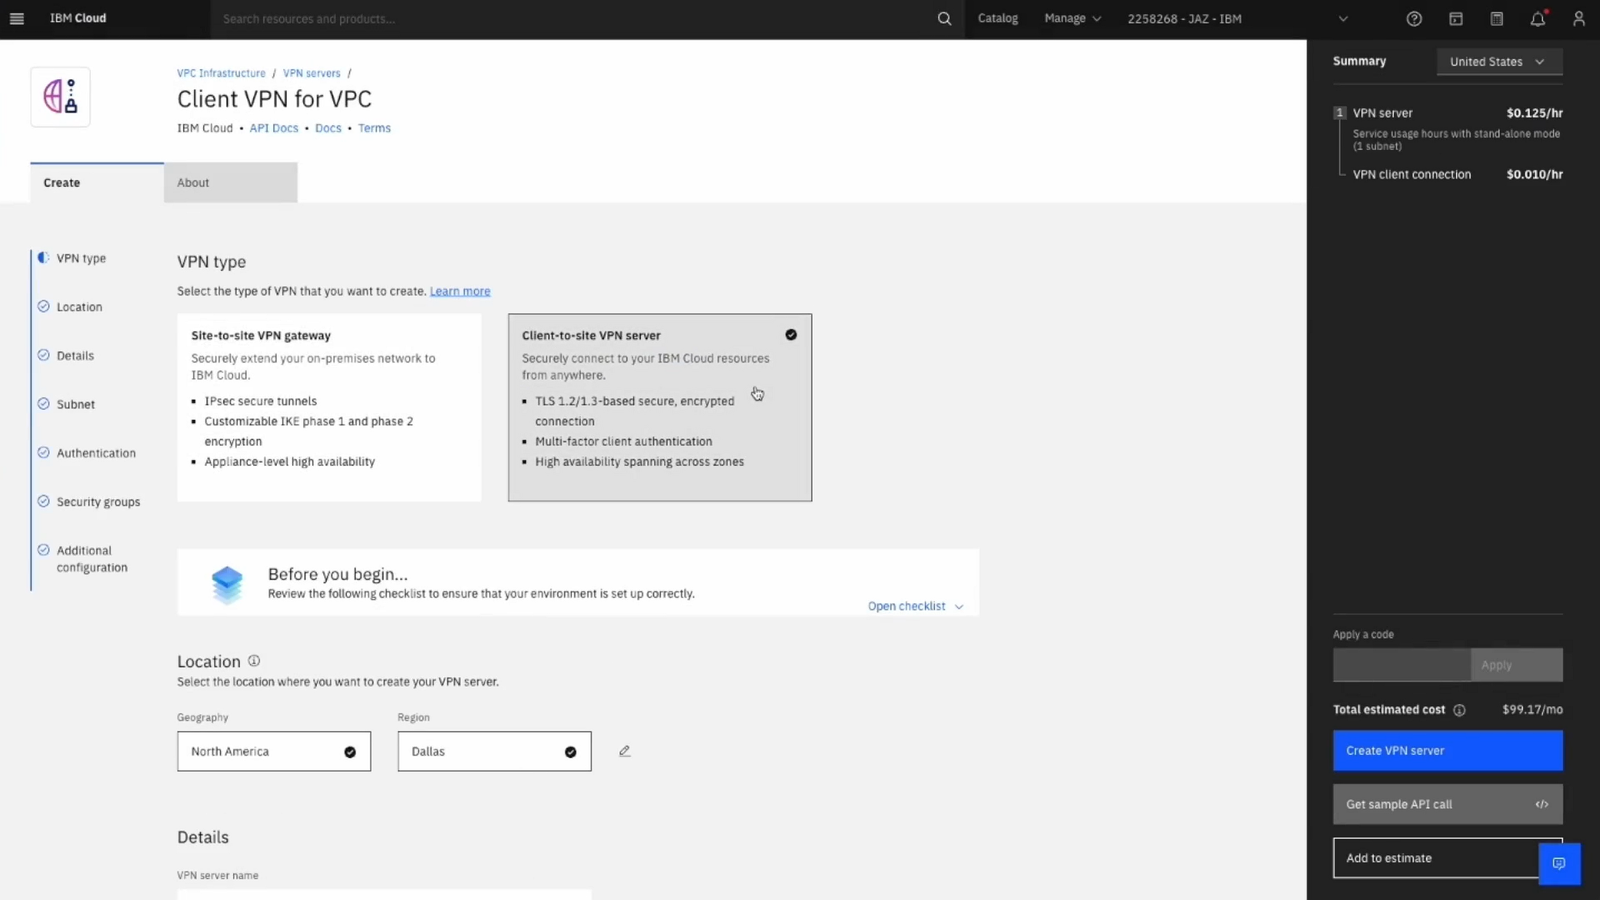Click the code icon on Get sample API call
Viewport: 1600px width, 900px height.
[x=1542, y=804]
